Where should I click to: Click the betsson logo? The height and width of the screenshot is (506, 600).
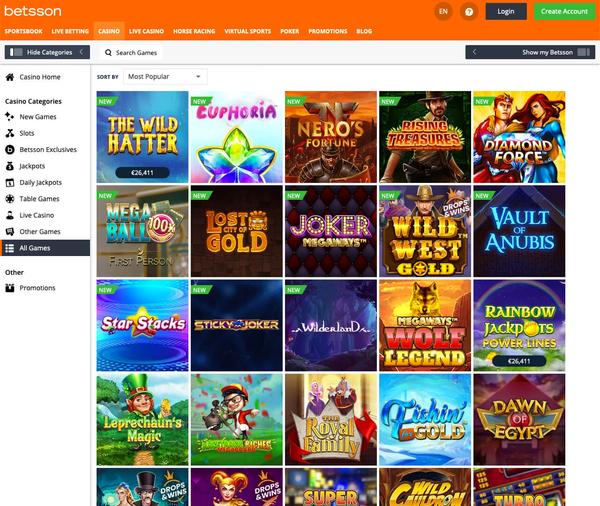pos(33,11)
